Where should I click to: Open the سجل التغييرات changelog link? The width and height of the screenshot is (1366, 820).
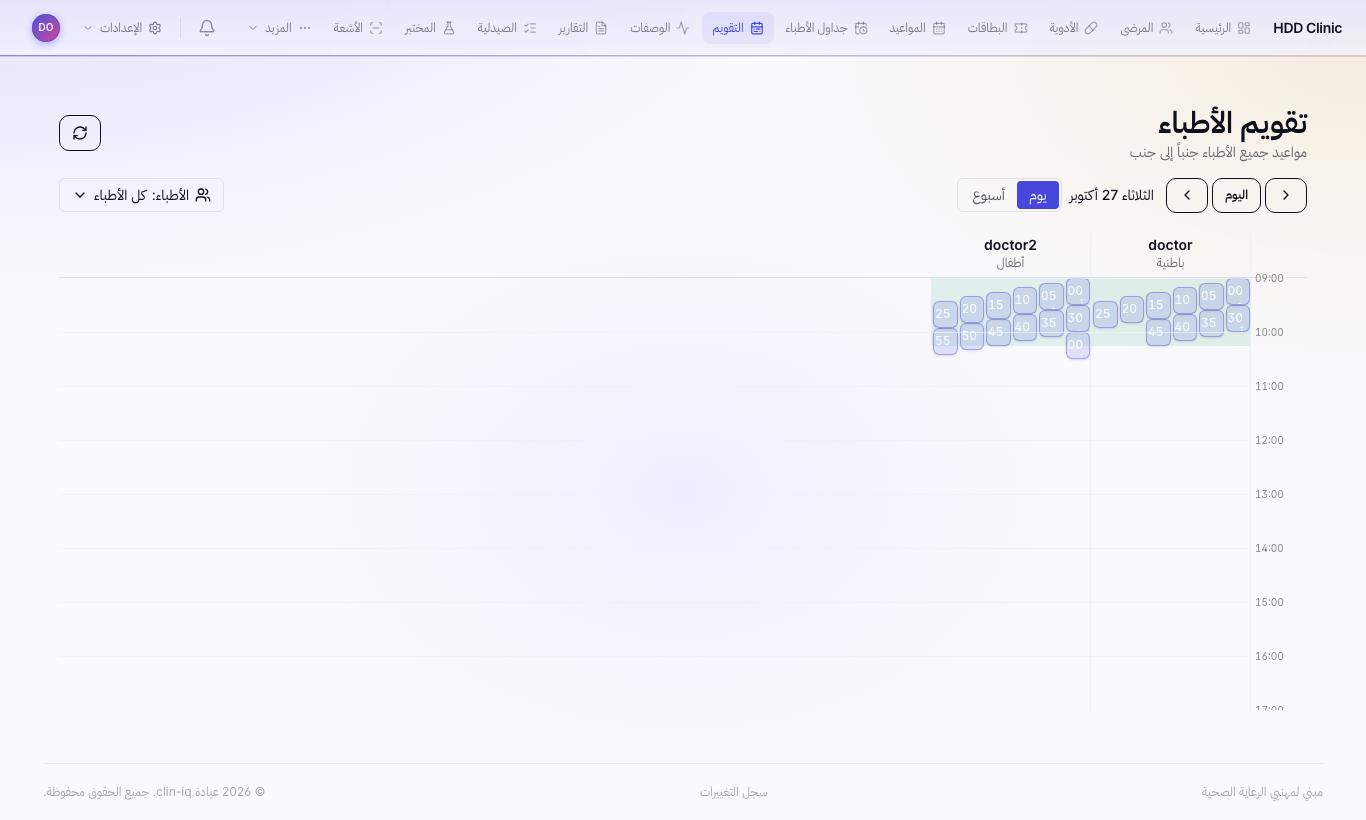pos(734,792)
